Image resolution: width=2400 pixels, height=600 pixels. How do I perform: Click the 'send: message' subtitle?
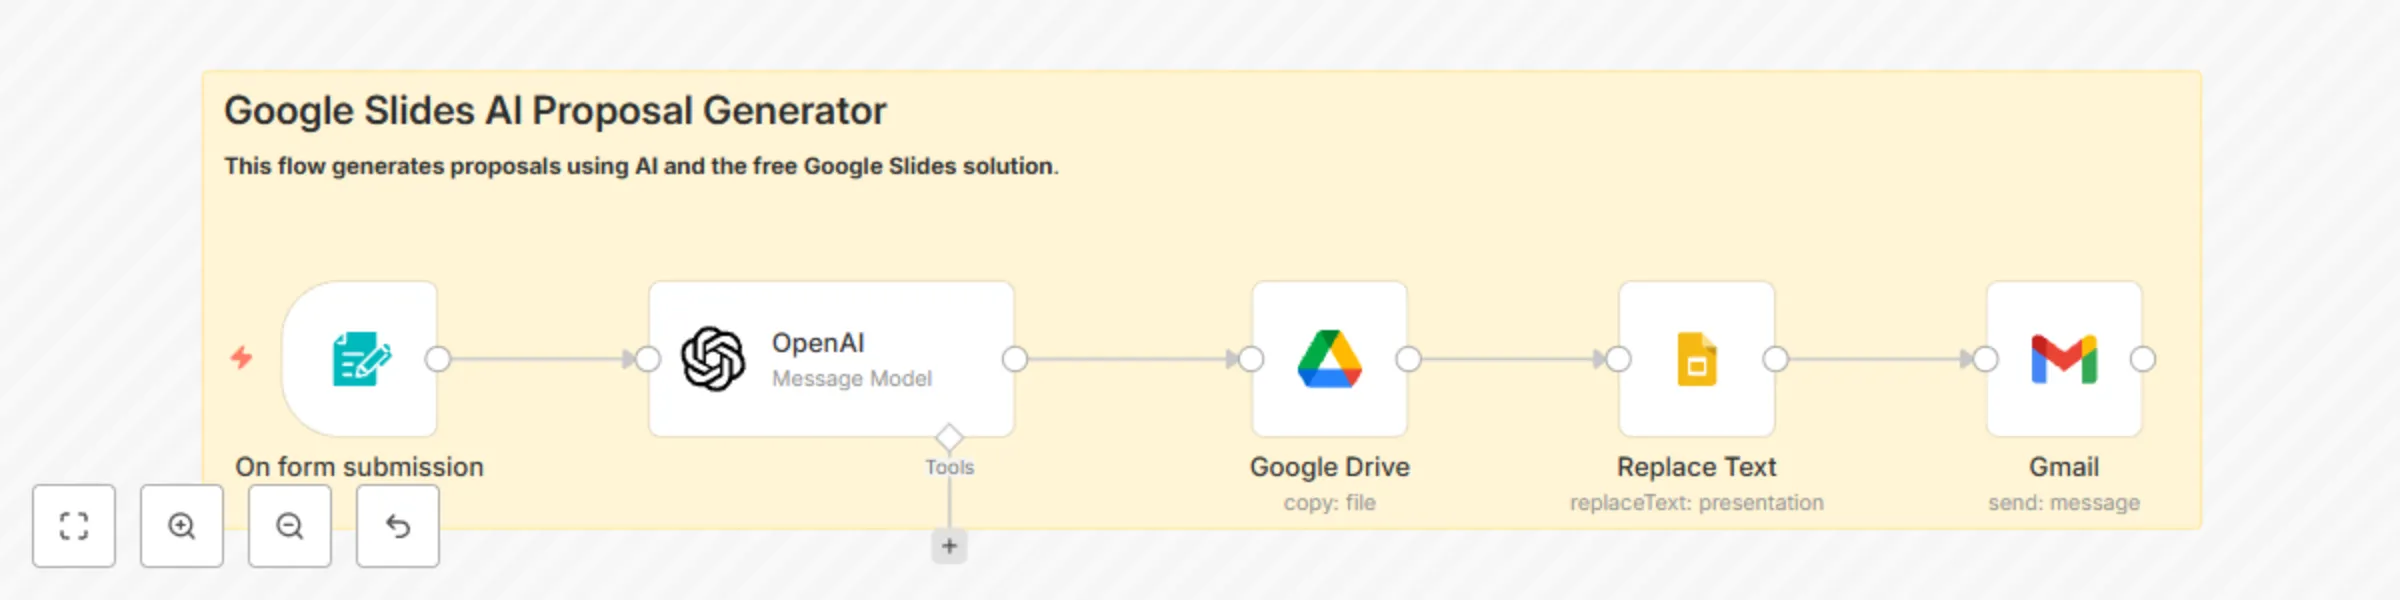tap(2064, 502)
